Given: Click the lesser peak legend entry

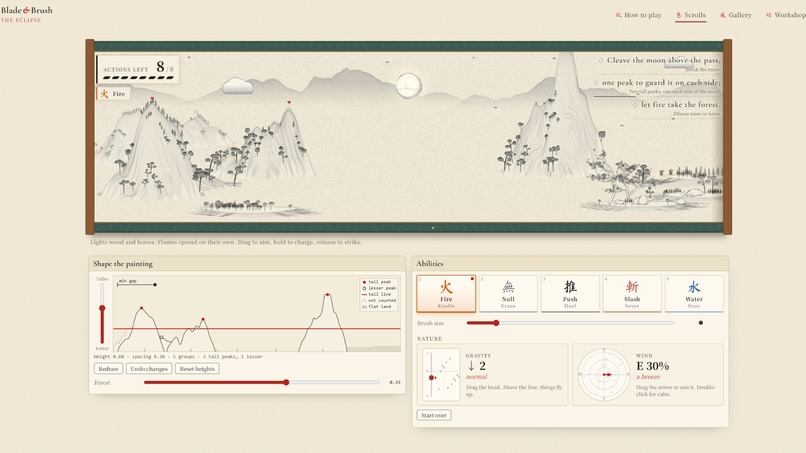Looking at the screenshot, I should click(379, 288).
